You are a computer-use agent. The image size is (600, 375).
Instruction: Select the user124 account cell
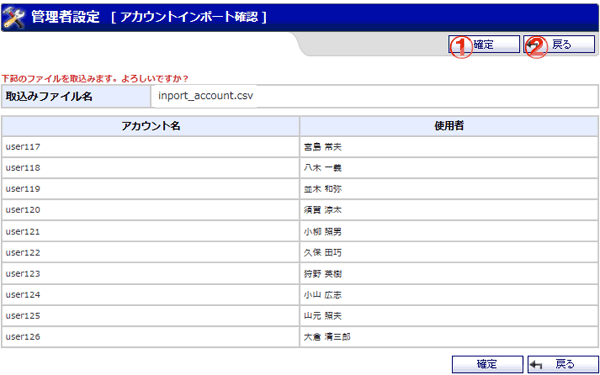coord(151,295)
